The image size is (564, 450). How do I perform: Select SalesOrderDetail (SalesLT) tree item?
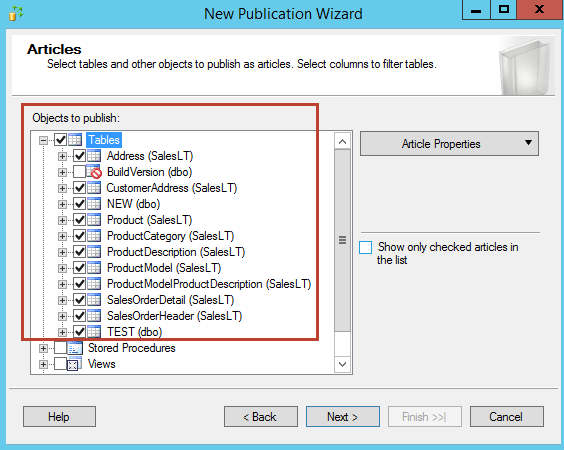[x=170, y=300]
